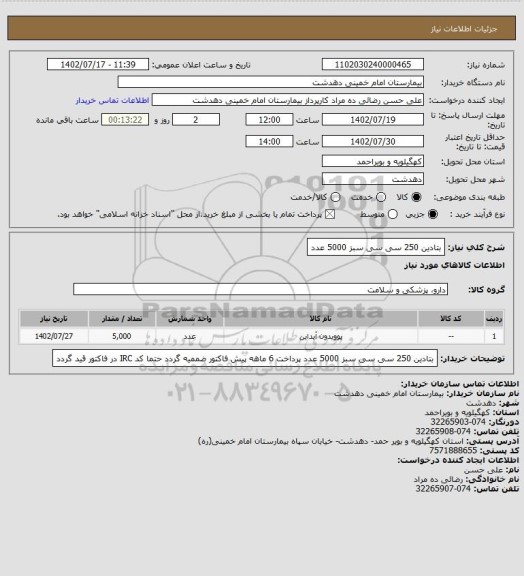Viewport: 524px width, 576px height.
Task: Click the announcement date field 1402/07/17 - 11:39
Action: pos(98,64)
